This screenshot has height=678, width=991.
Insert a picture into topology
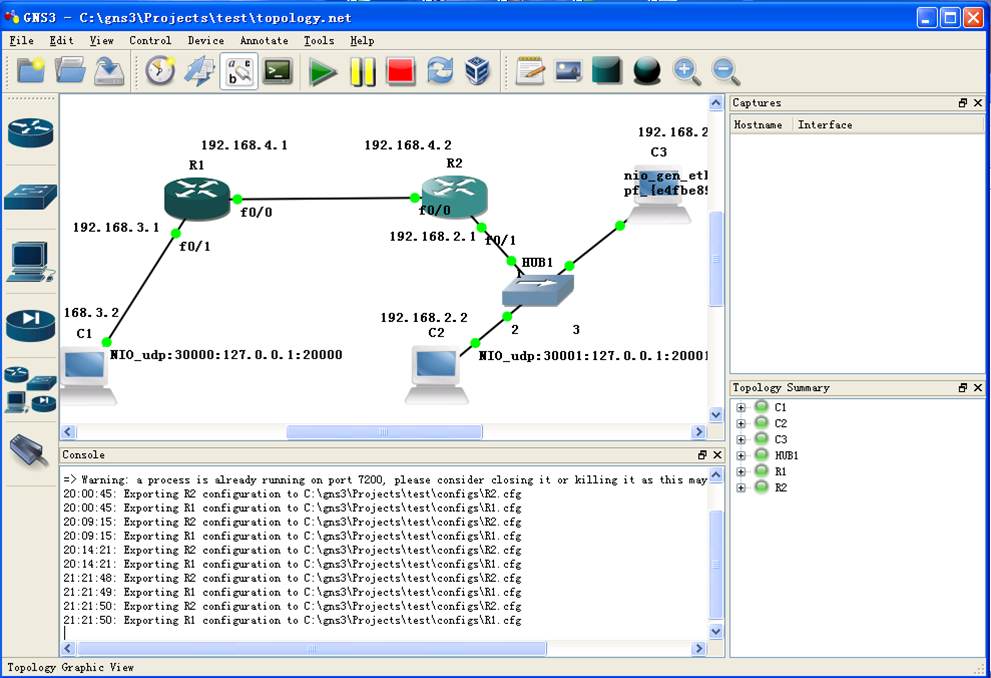pyautogui.click(x=568, y=71)
